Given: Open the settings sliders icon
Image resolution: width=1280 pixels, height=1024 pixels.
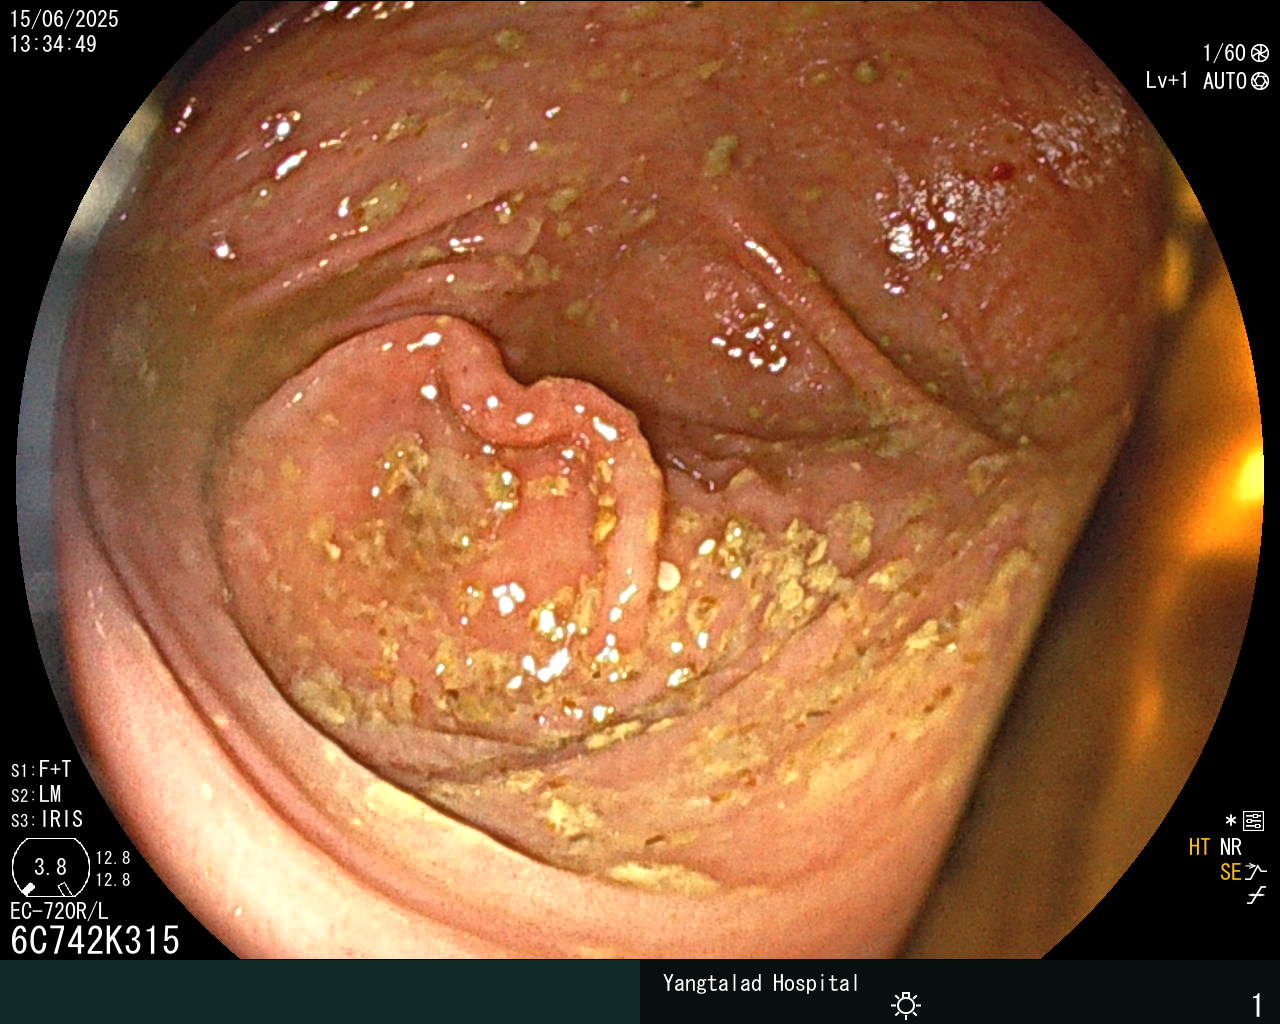Looking at the screenshot, I should [x=1254, y=822].
